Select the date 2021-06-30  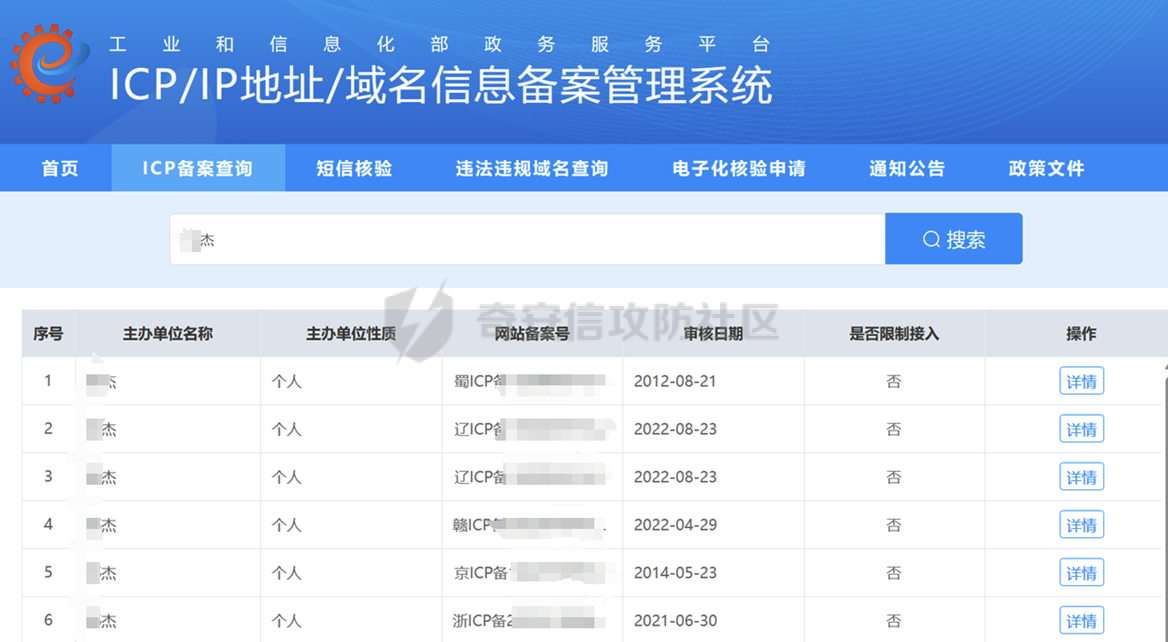[x=675, y=620]
